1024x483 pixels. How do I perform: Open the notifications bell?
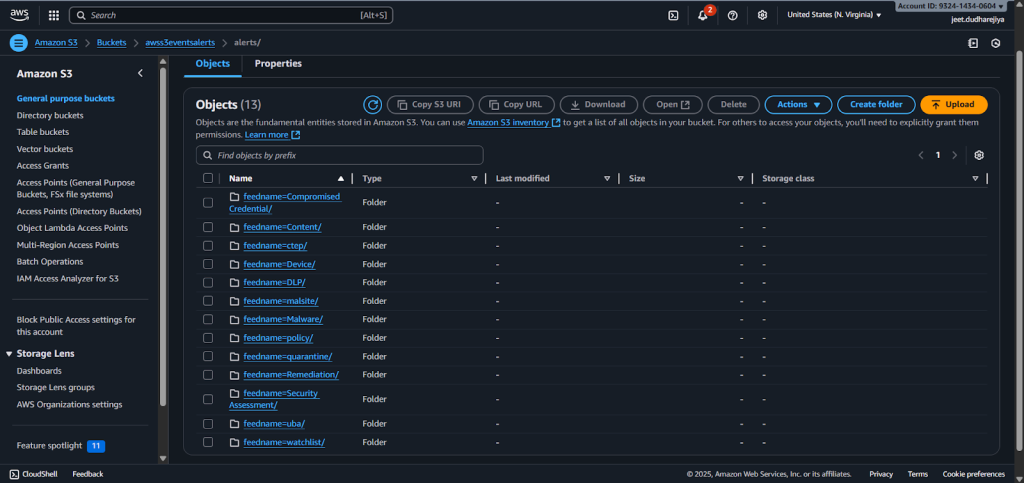703,16
